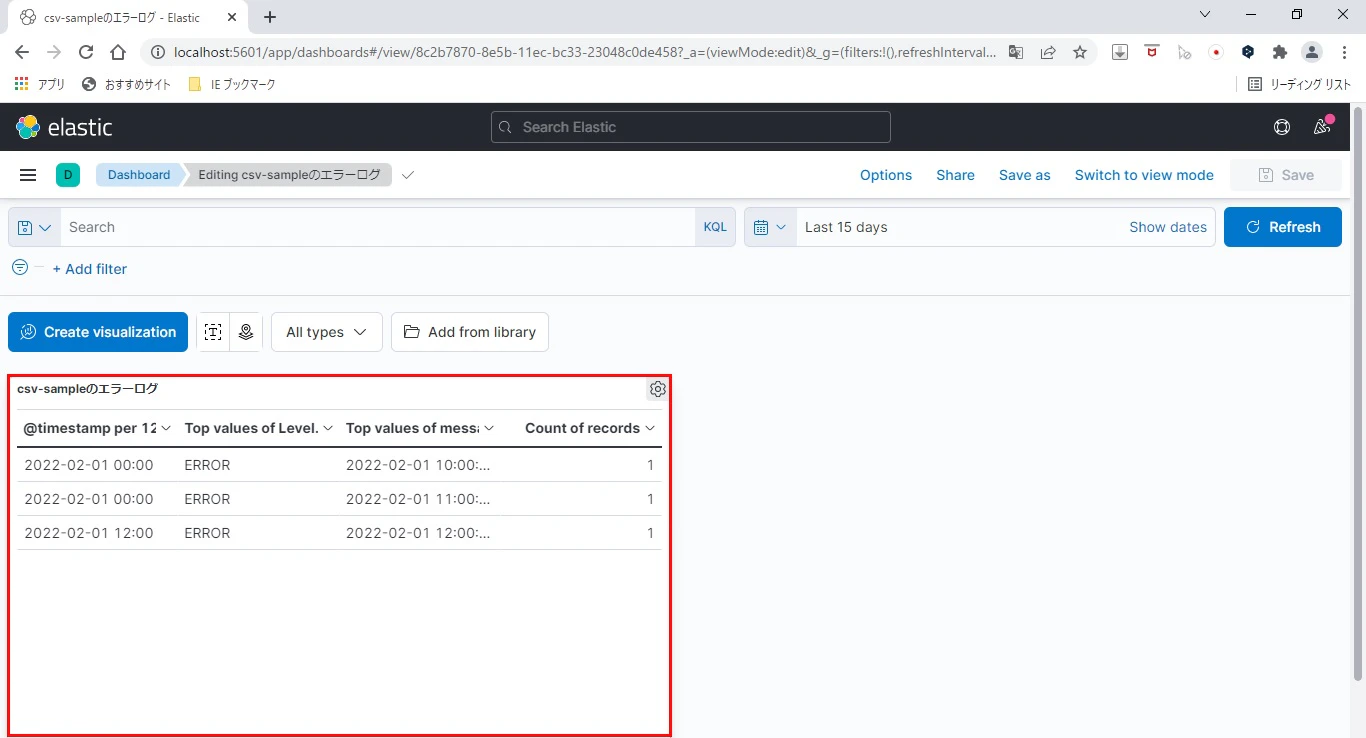Expand the All types dropdown
The width and height of the screenshot is (1366, 738).
coord(327,332)
